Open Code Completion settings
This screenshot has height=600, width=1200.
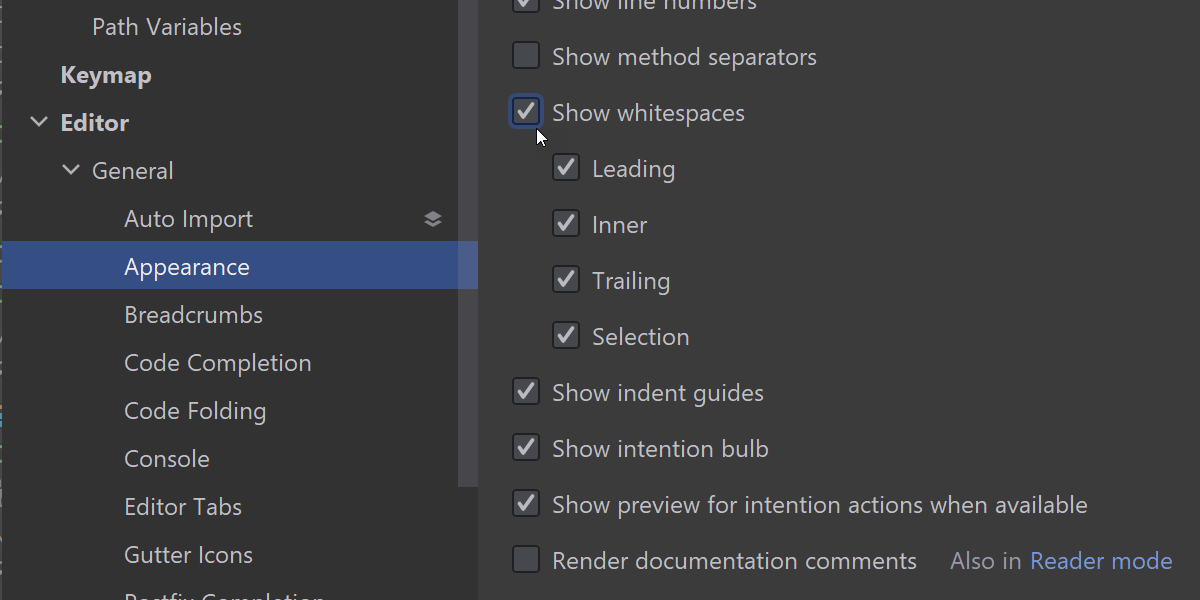pos(217,363)
